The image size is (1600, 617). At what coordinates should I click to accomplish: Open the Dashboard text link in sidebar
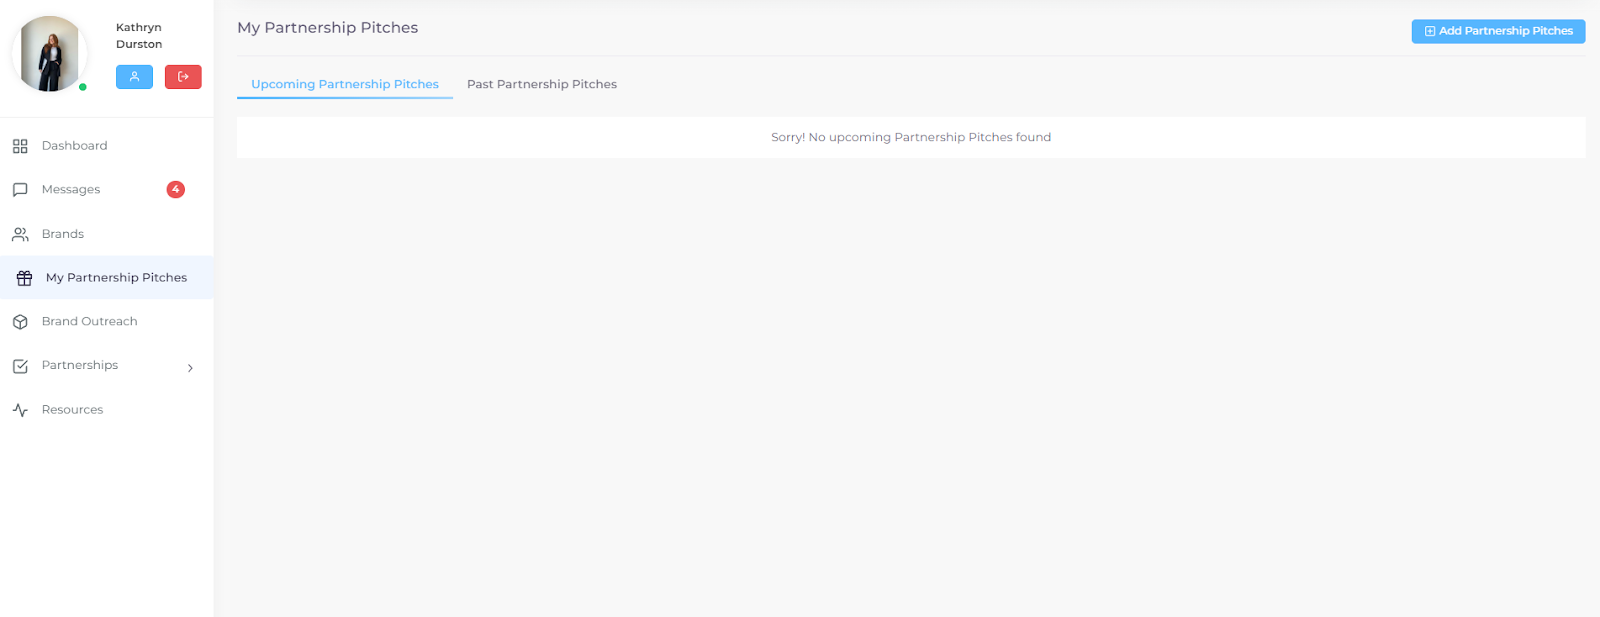pyautogui.click(x=74, y=146)
